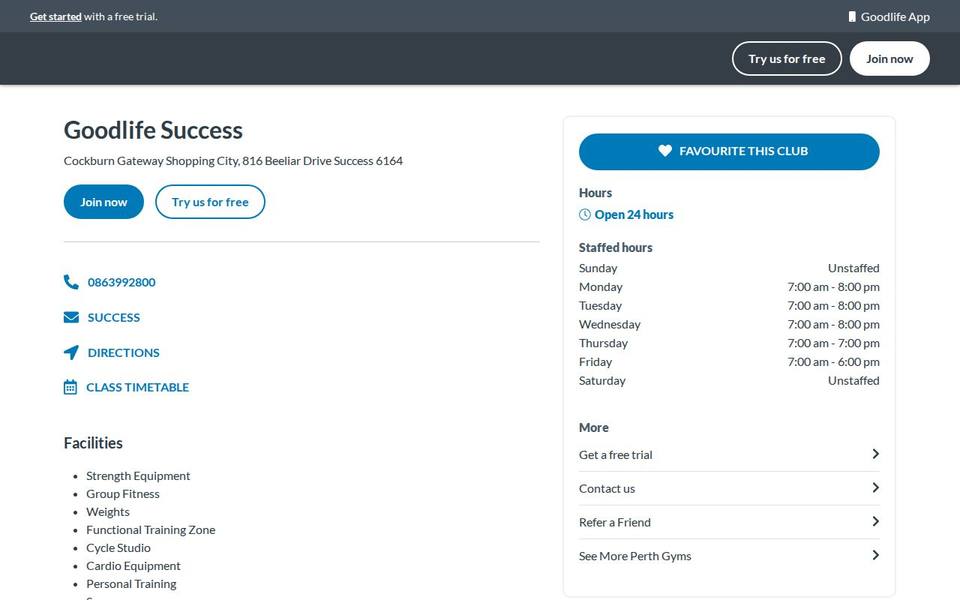Click the envelope email icon
The image size is (960, 600).
click(x=71, y=317)
